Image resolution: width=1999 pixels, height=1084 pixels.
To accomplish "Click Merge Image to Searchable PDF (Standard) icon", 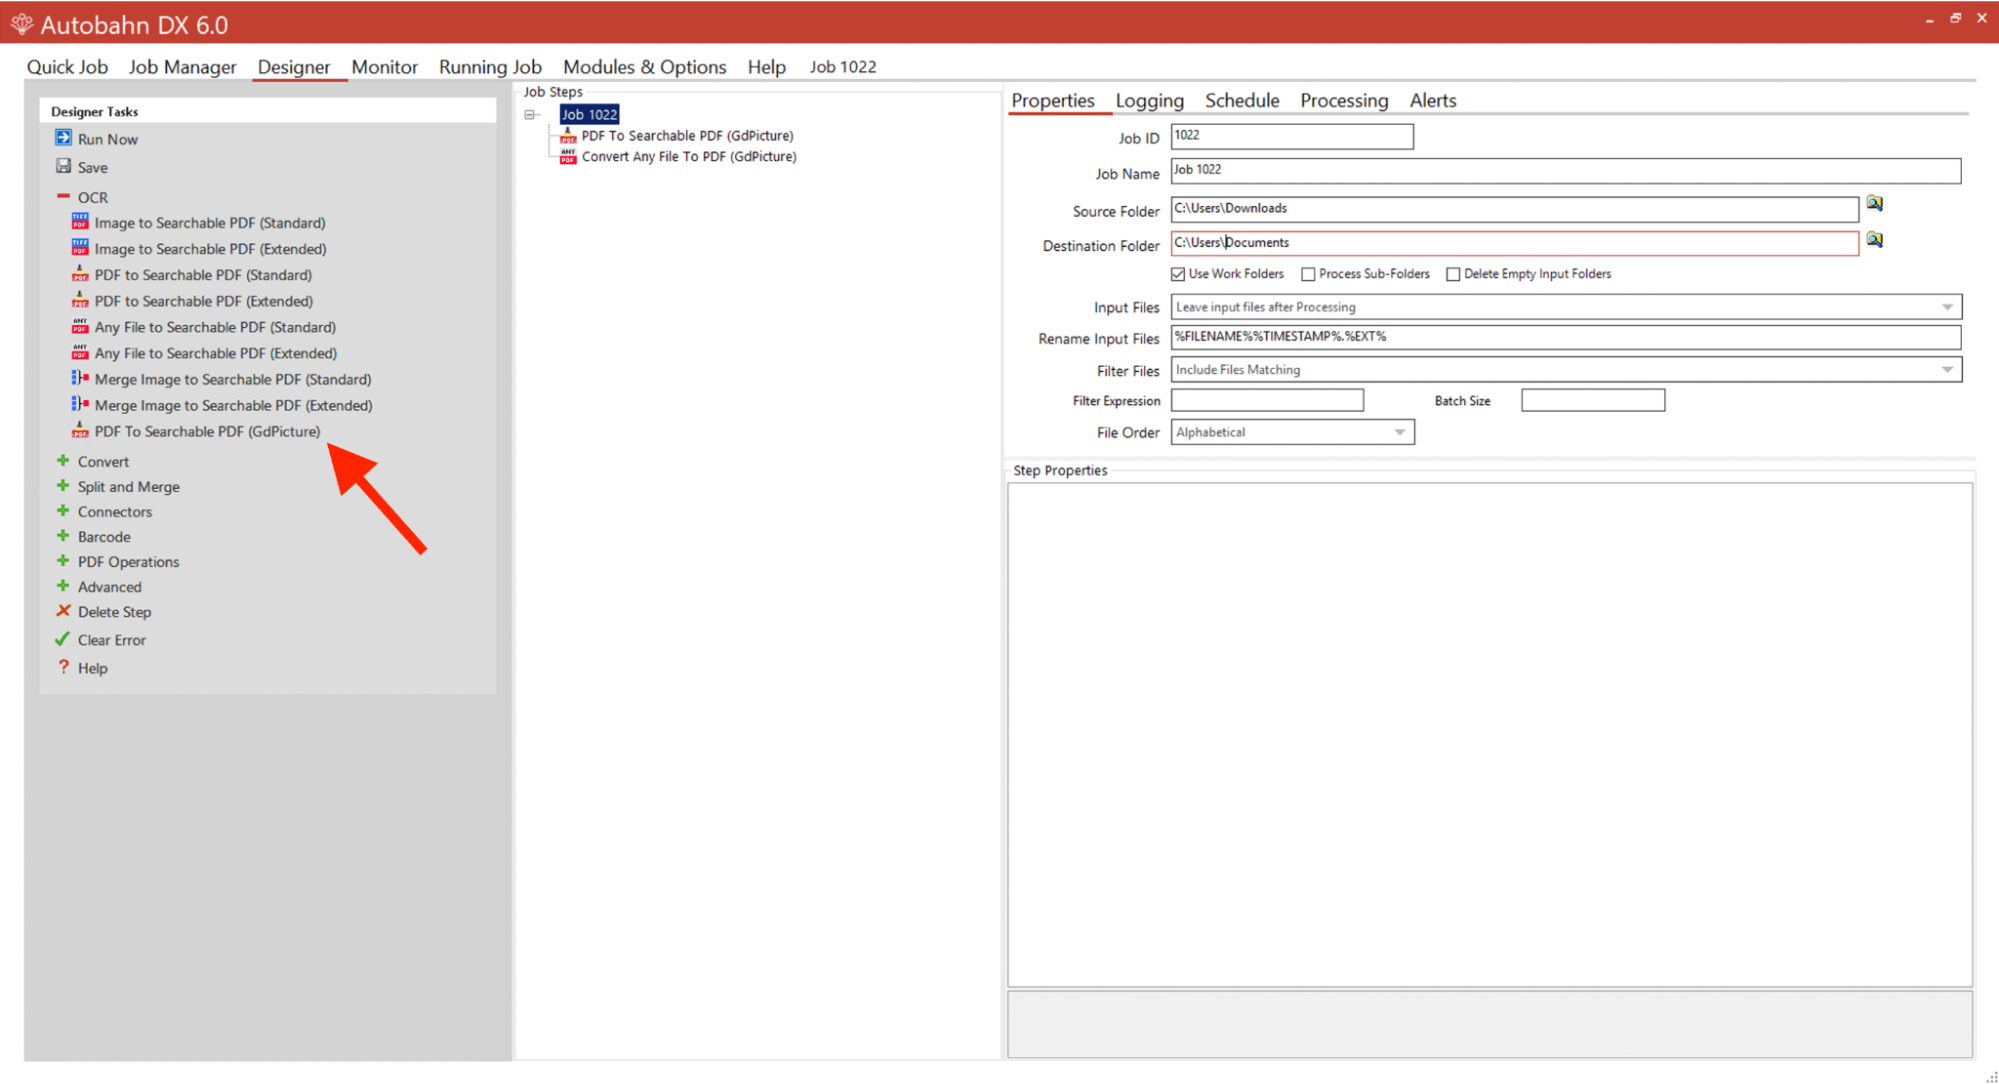I will click(x=80, y=378).
